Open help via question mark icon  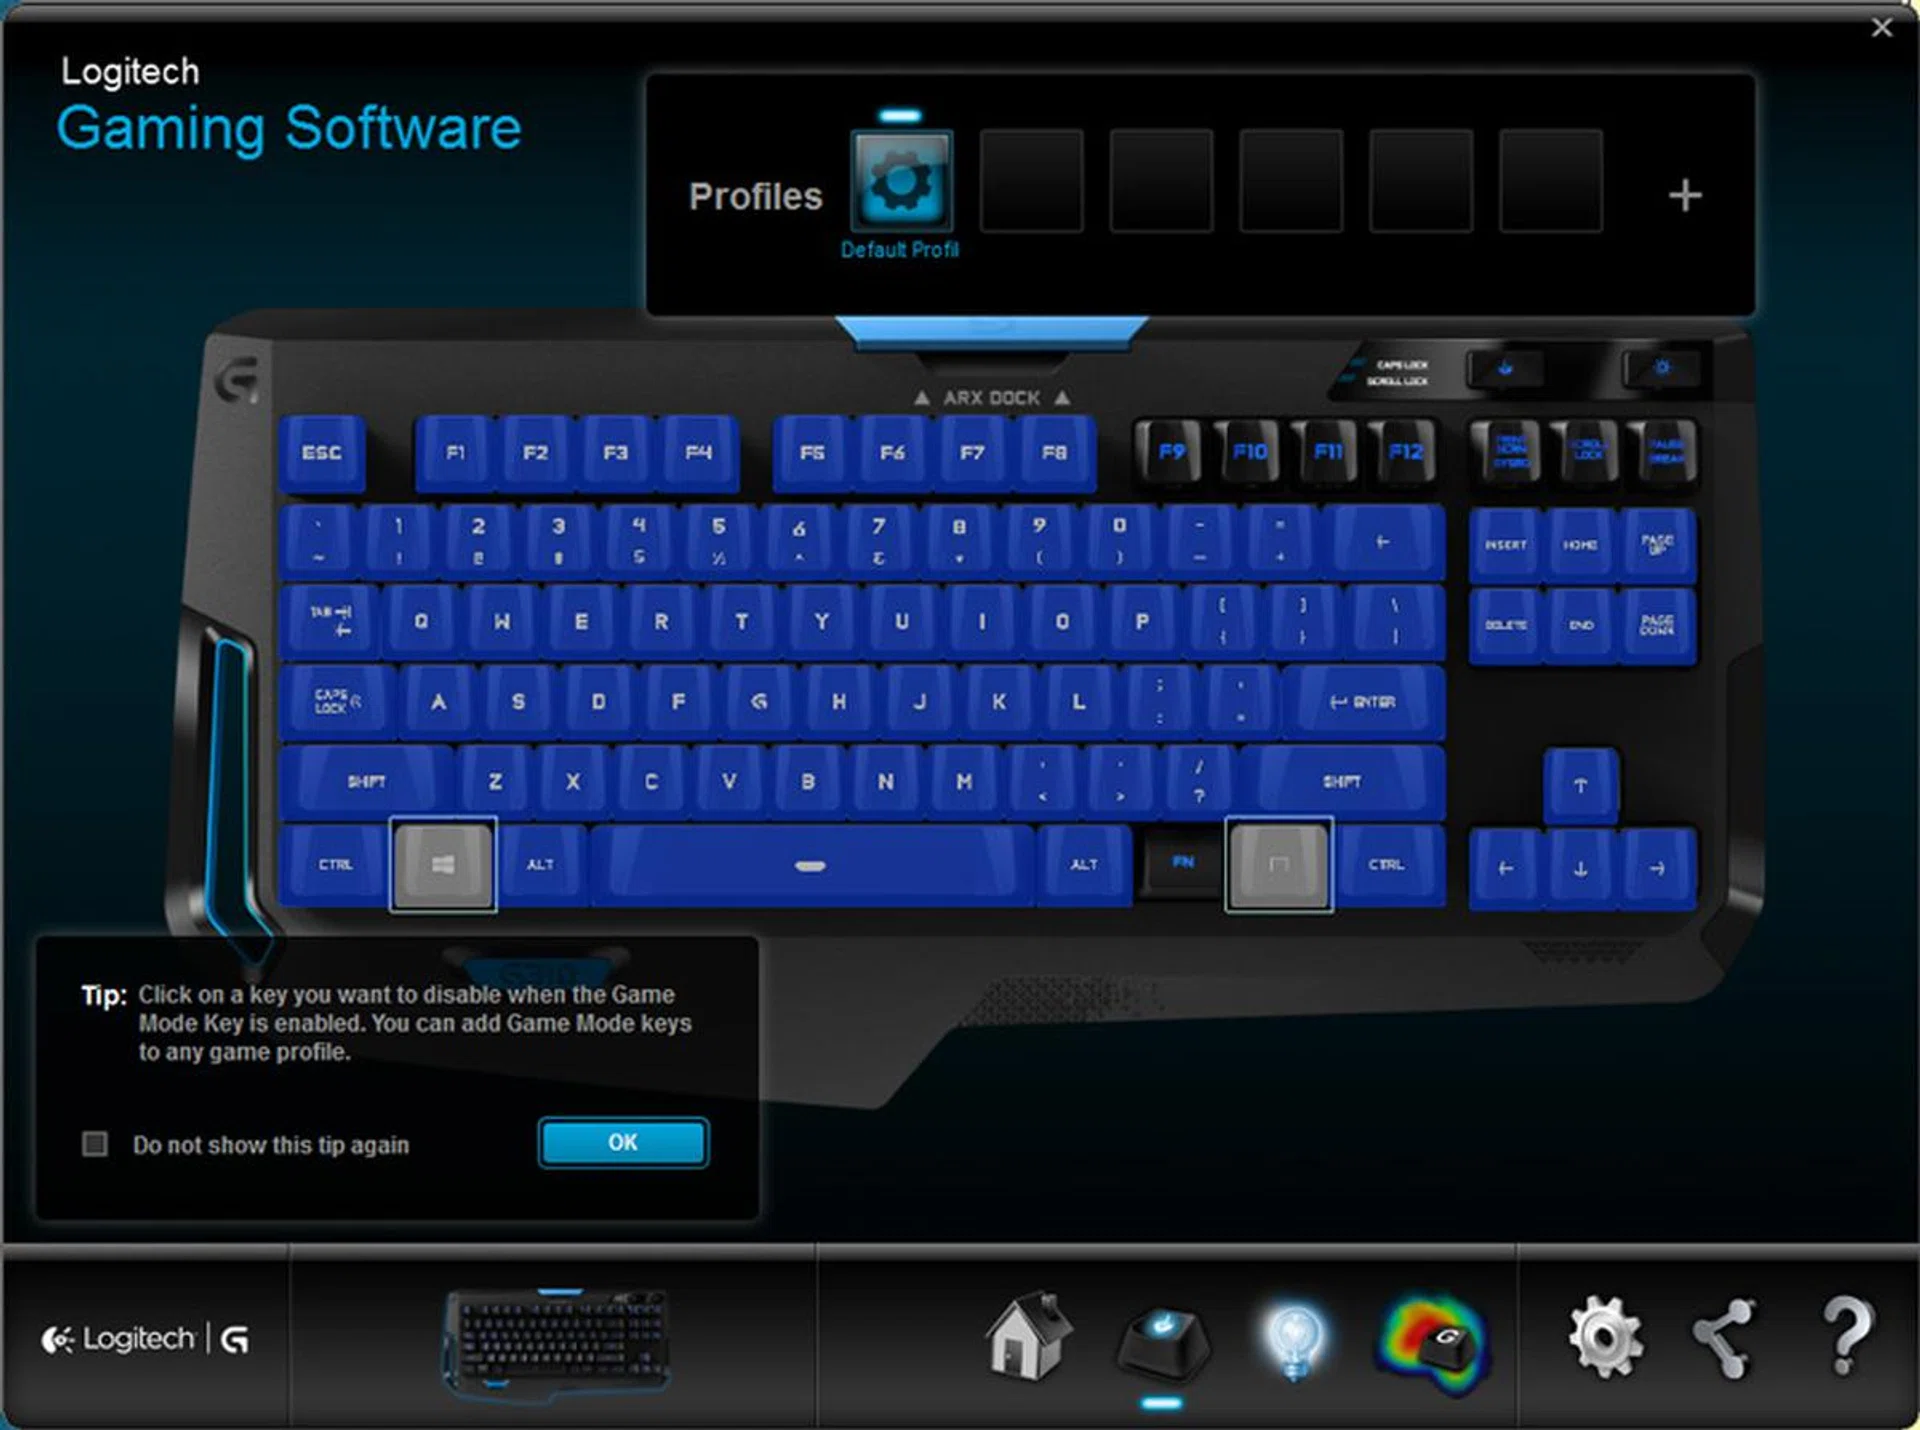(1846, 1336)
